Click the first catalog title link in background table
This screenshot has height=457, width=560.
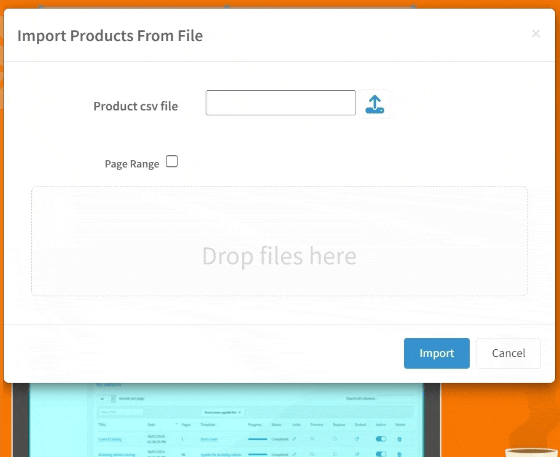(110, 440)
